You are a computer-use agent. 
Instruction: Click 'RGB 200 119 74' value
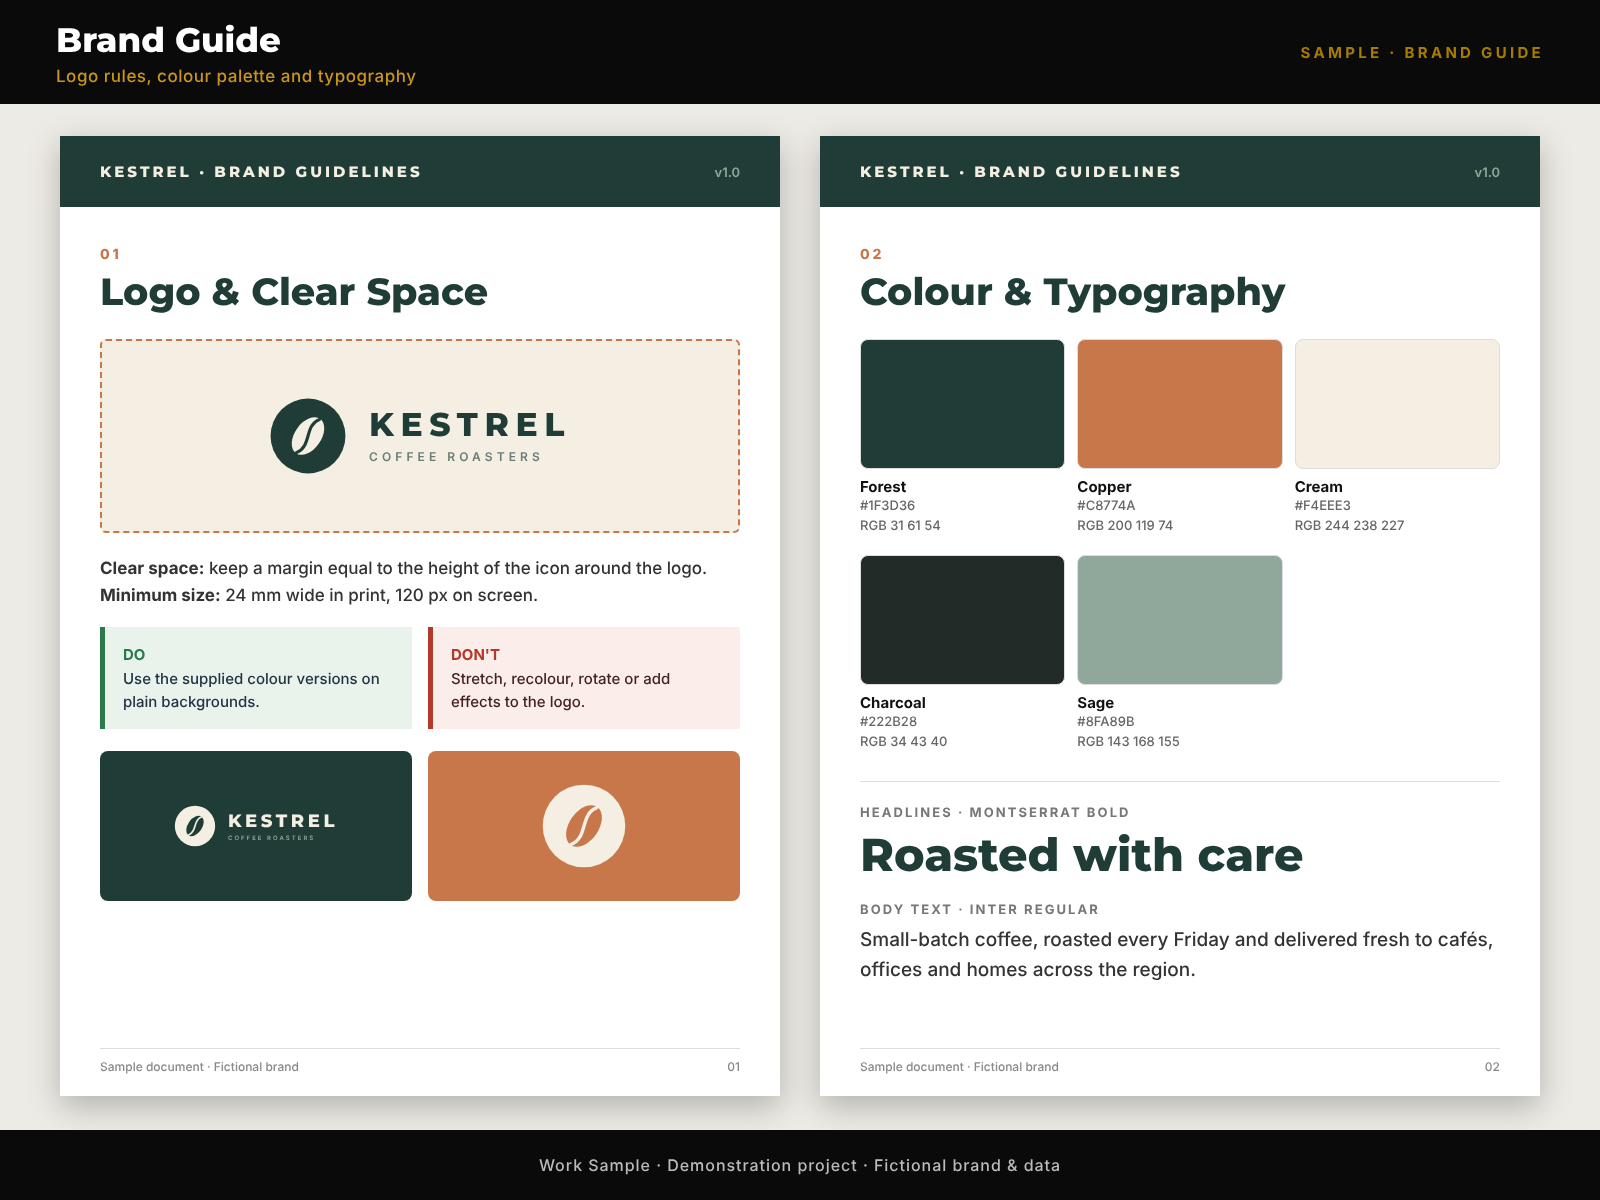(1125, 526)
